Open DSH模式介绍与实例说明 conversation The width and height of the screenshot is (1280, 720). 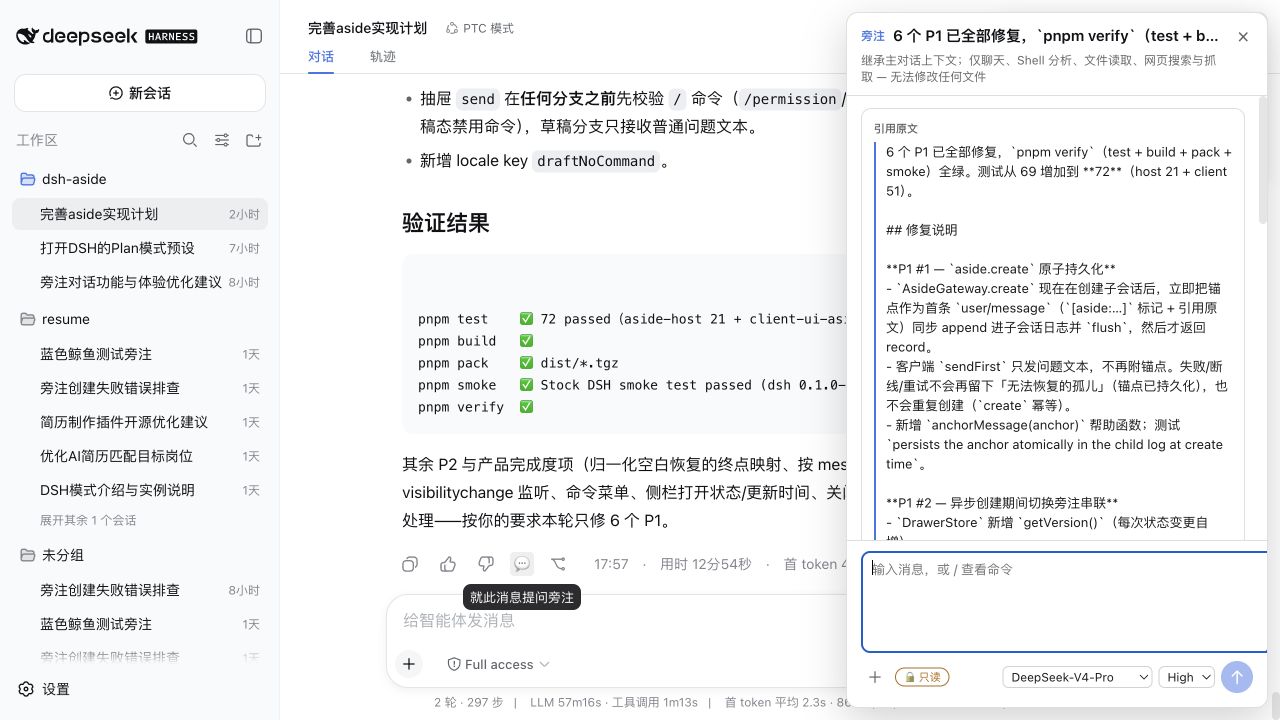(140, 490)
